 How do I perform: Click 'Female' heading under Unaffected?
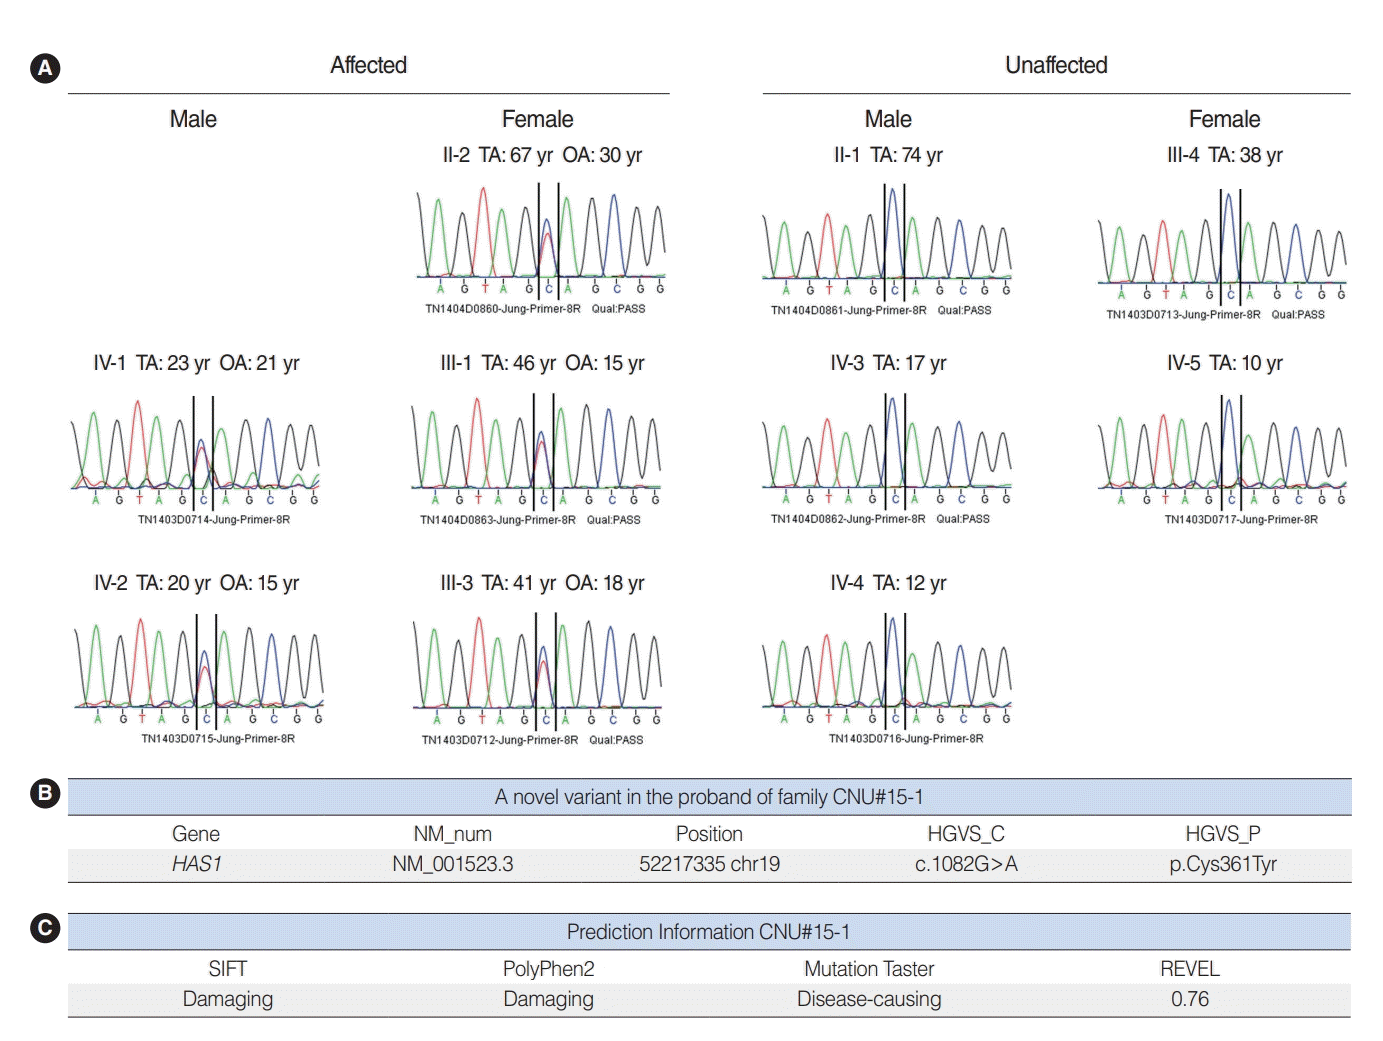(1224, 119)
